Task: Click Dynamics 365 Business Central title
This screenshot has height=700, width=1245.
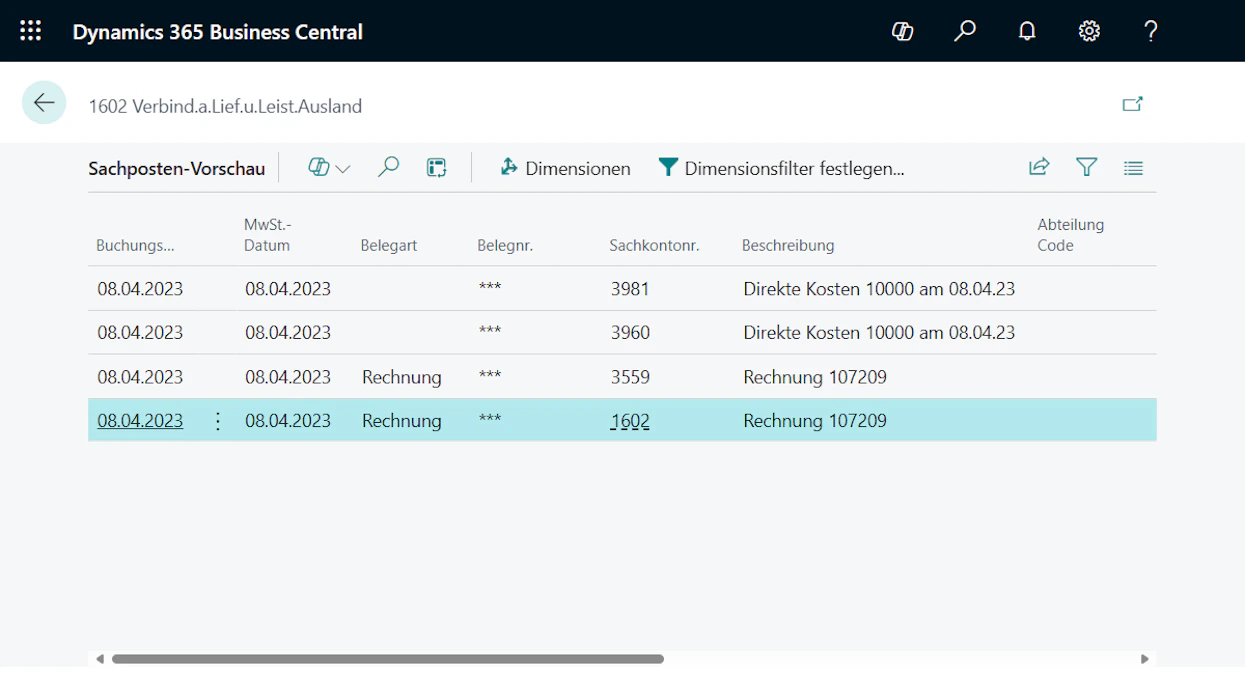Action: click(x=217, y=31)
